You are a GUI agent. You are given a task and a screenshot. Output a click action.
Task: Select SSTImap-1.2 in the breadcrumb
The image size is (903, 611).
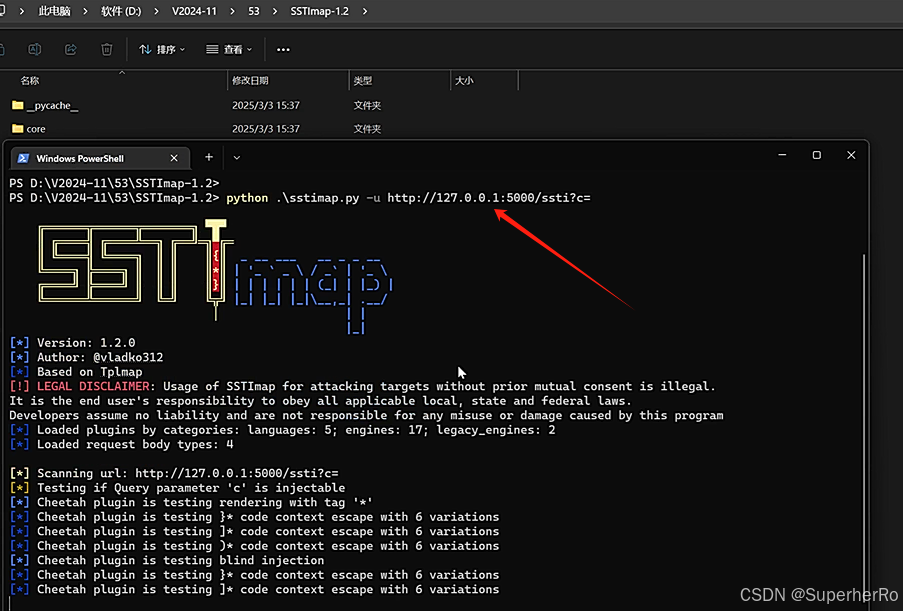[319, 11]
